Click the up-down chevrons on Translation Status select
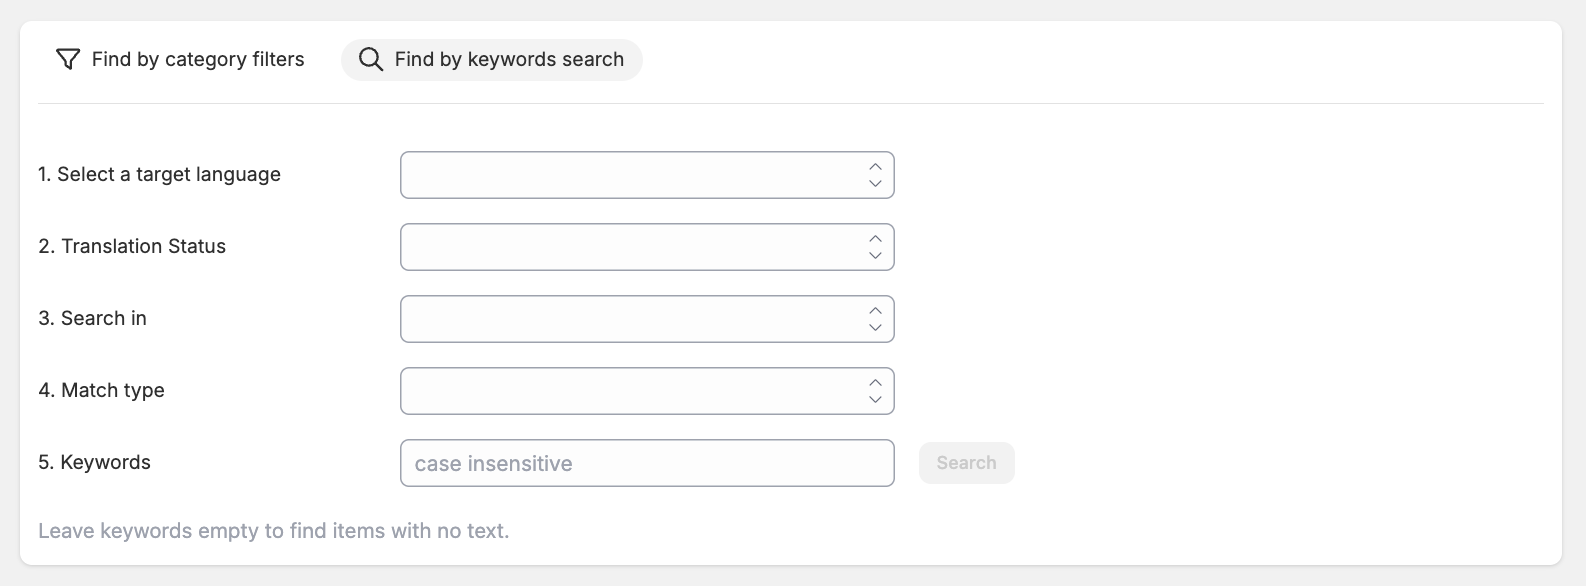 [875, 247]
